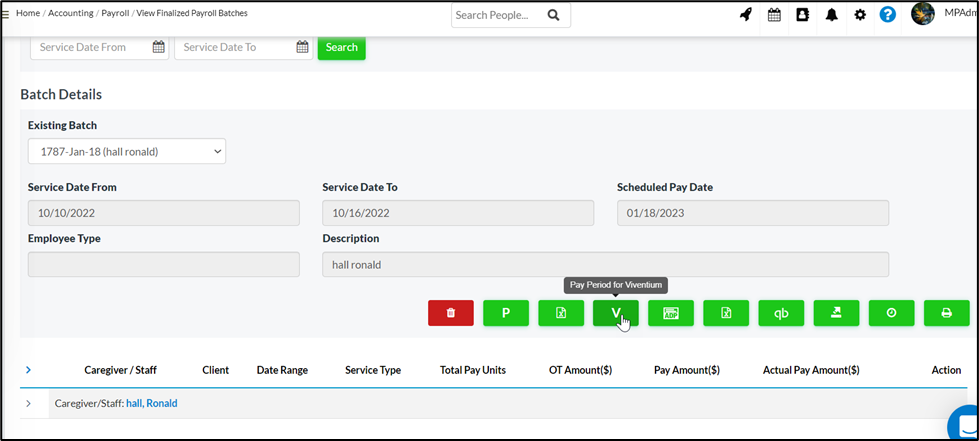Go to Payroll in the breadcrumb

(115, 13)
